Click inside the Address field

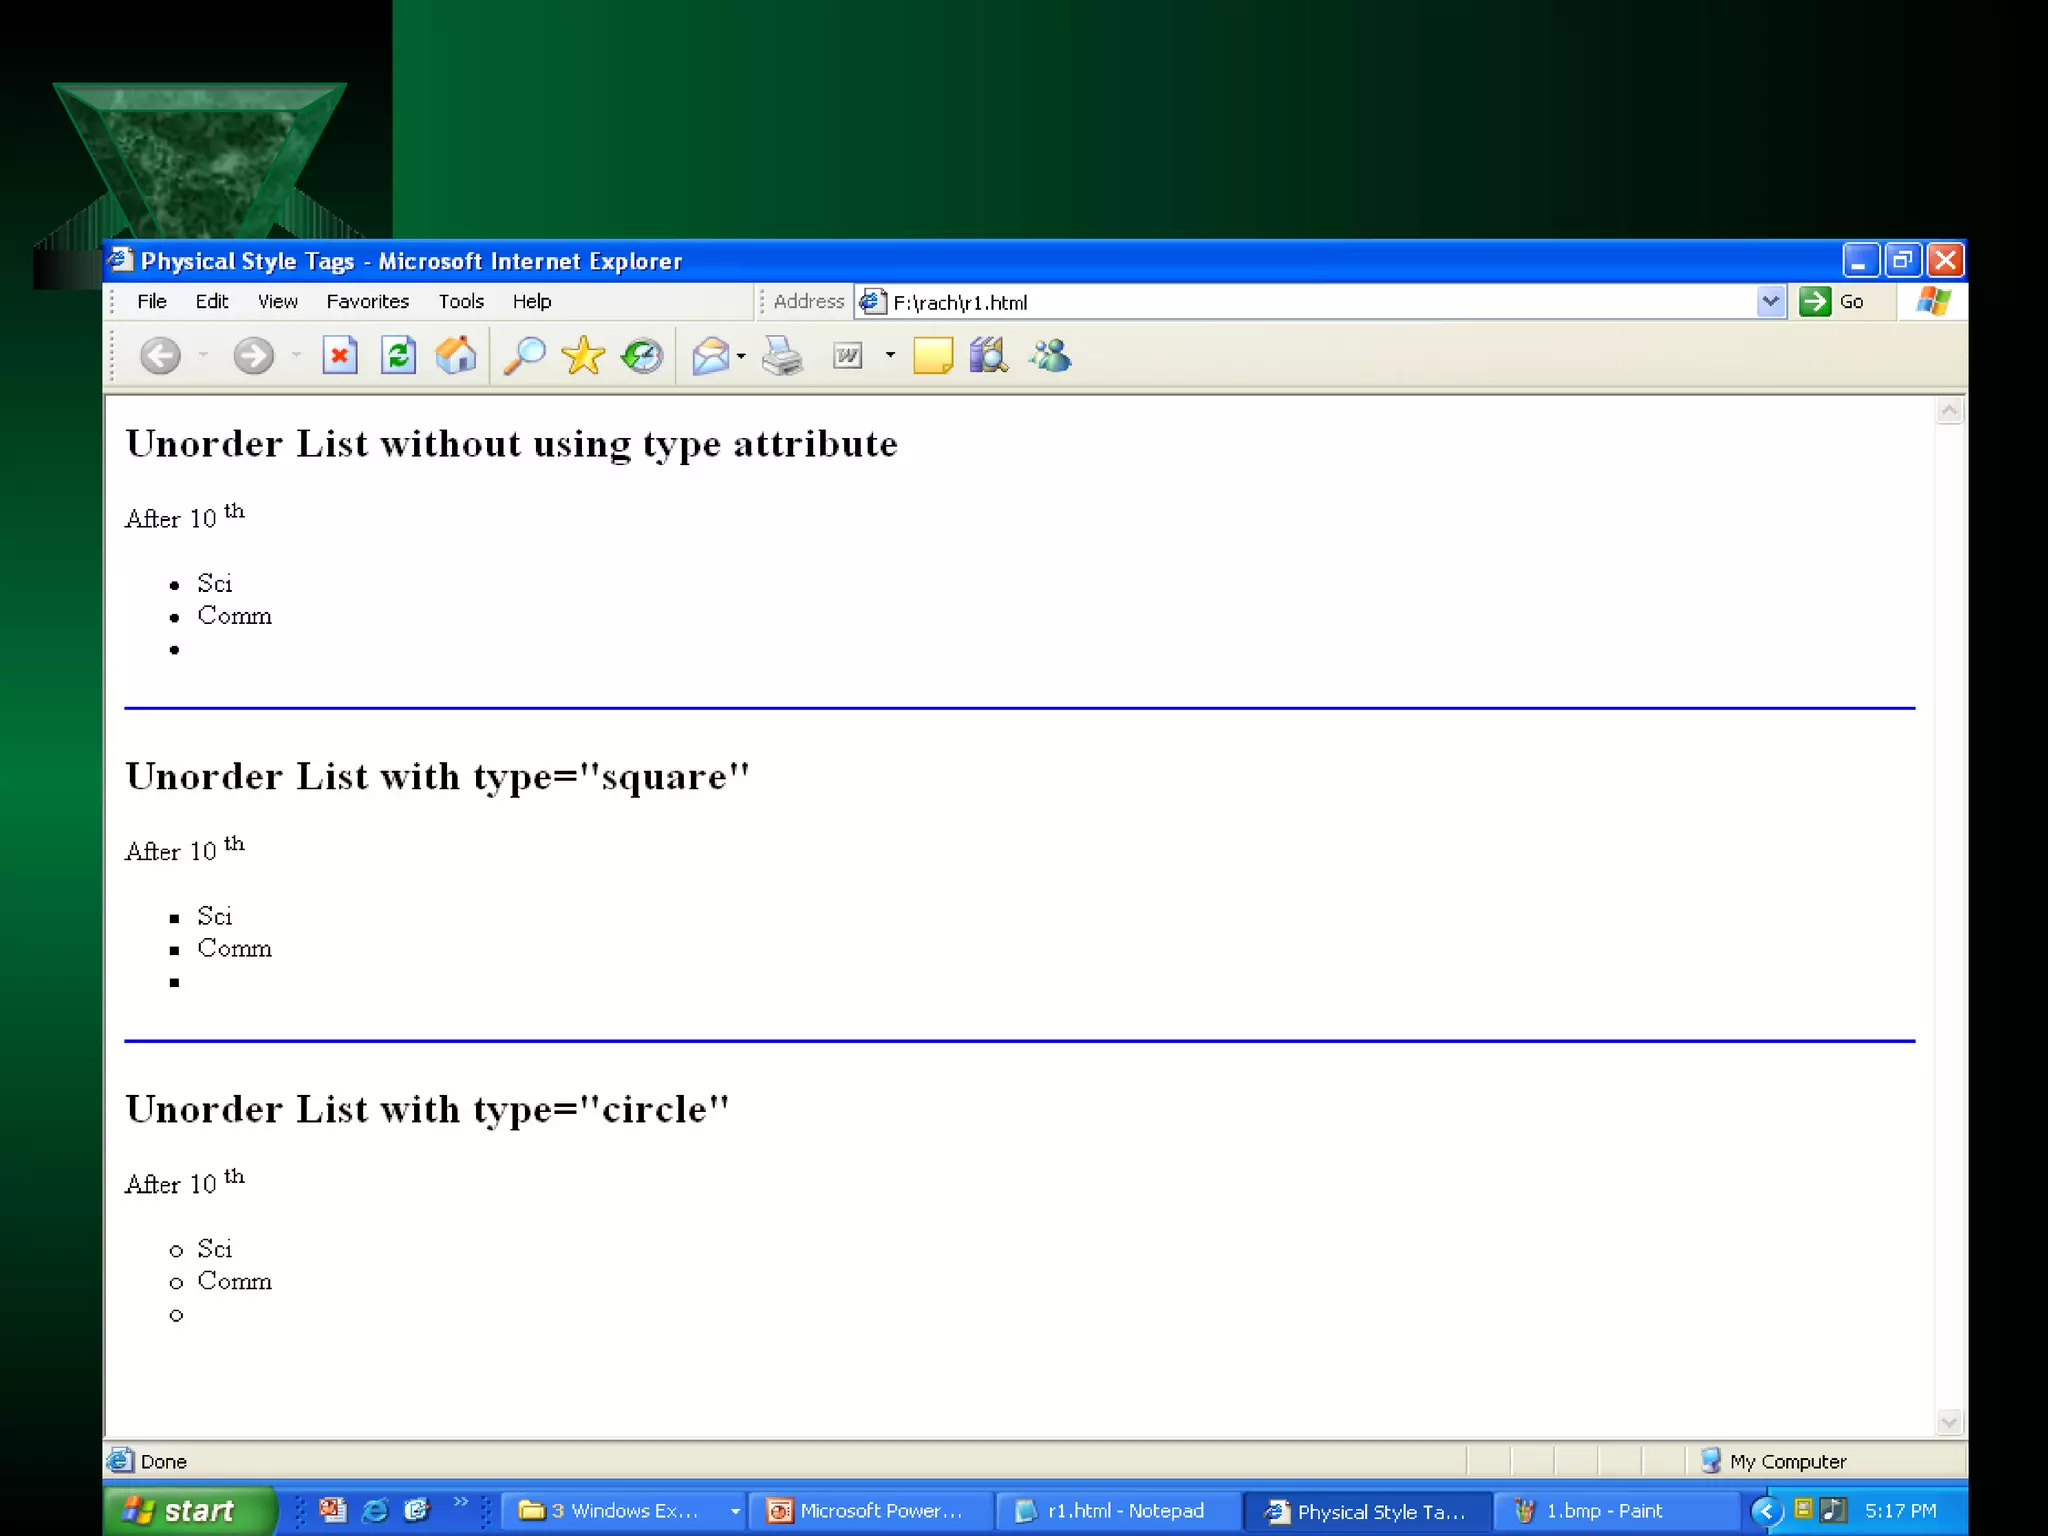click(1300, 302)
